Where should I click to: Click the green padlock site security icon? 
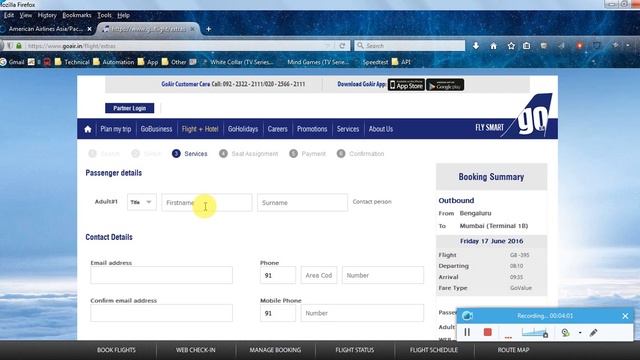[x=19, y=46]
